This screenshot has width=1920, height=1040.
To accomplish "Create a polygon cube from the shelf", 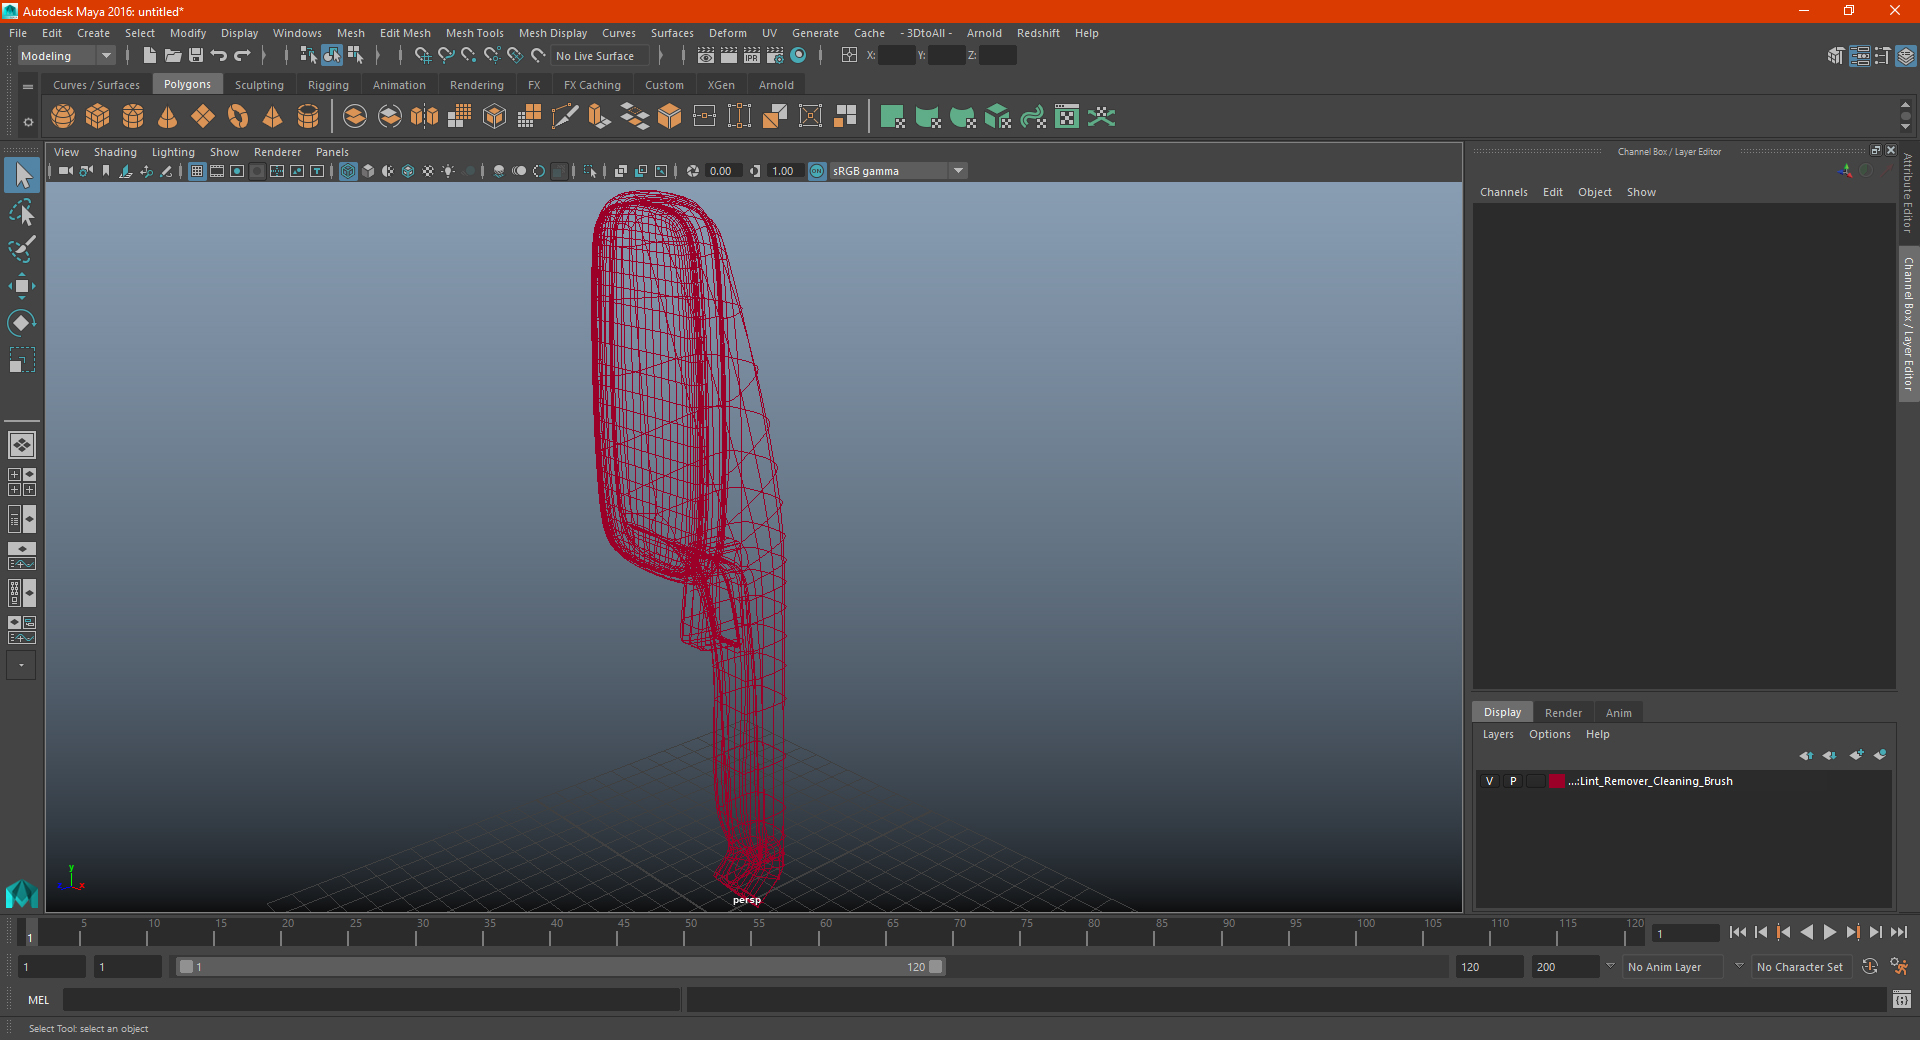I will (x=98, y=117).
